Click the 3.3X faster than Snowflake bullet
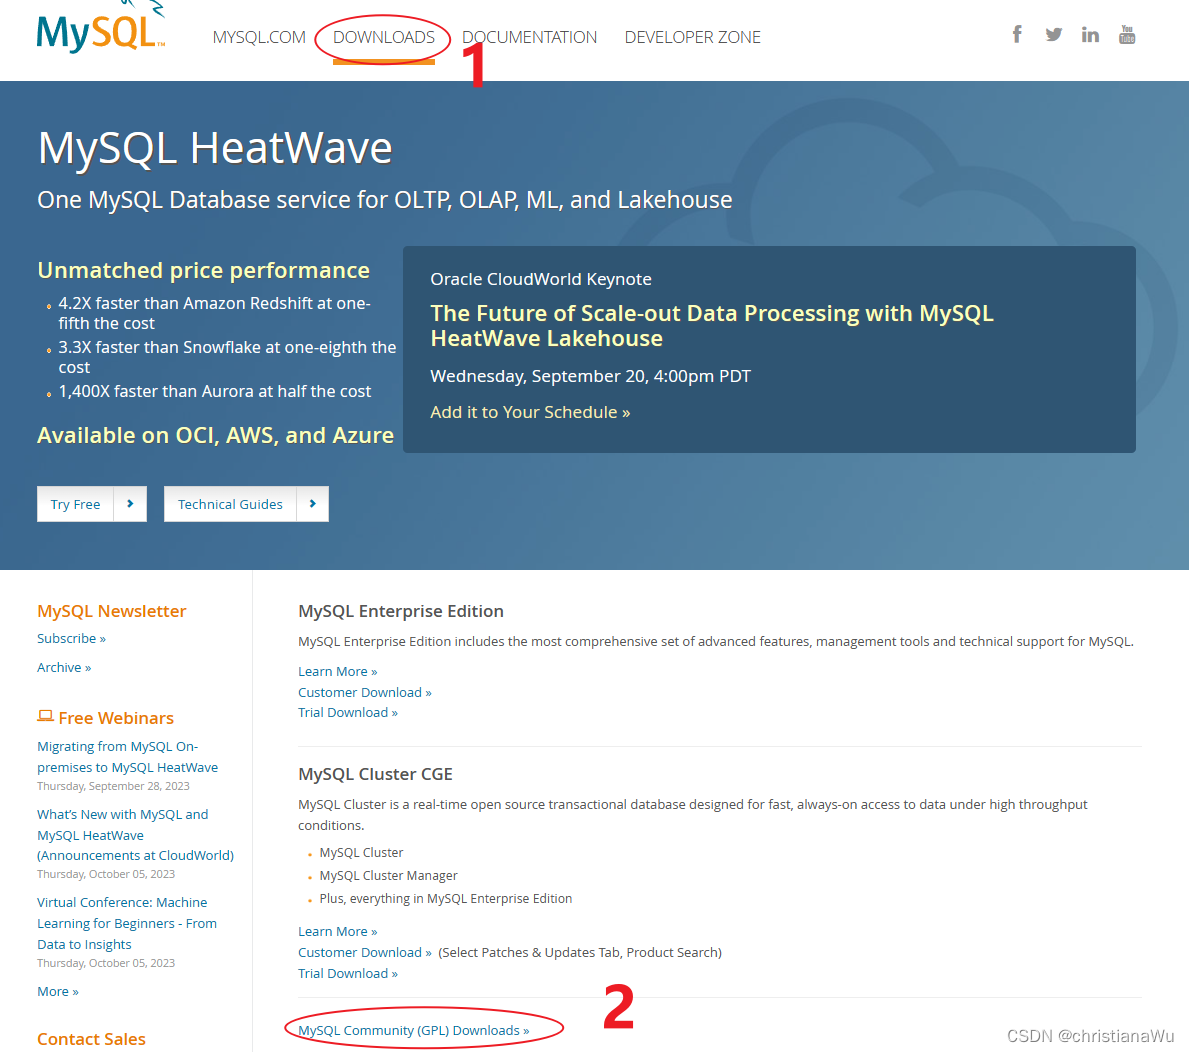1189x1052 pixels. (x=227, y=357)
